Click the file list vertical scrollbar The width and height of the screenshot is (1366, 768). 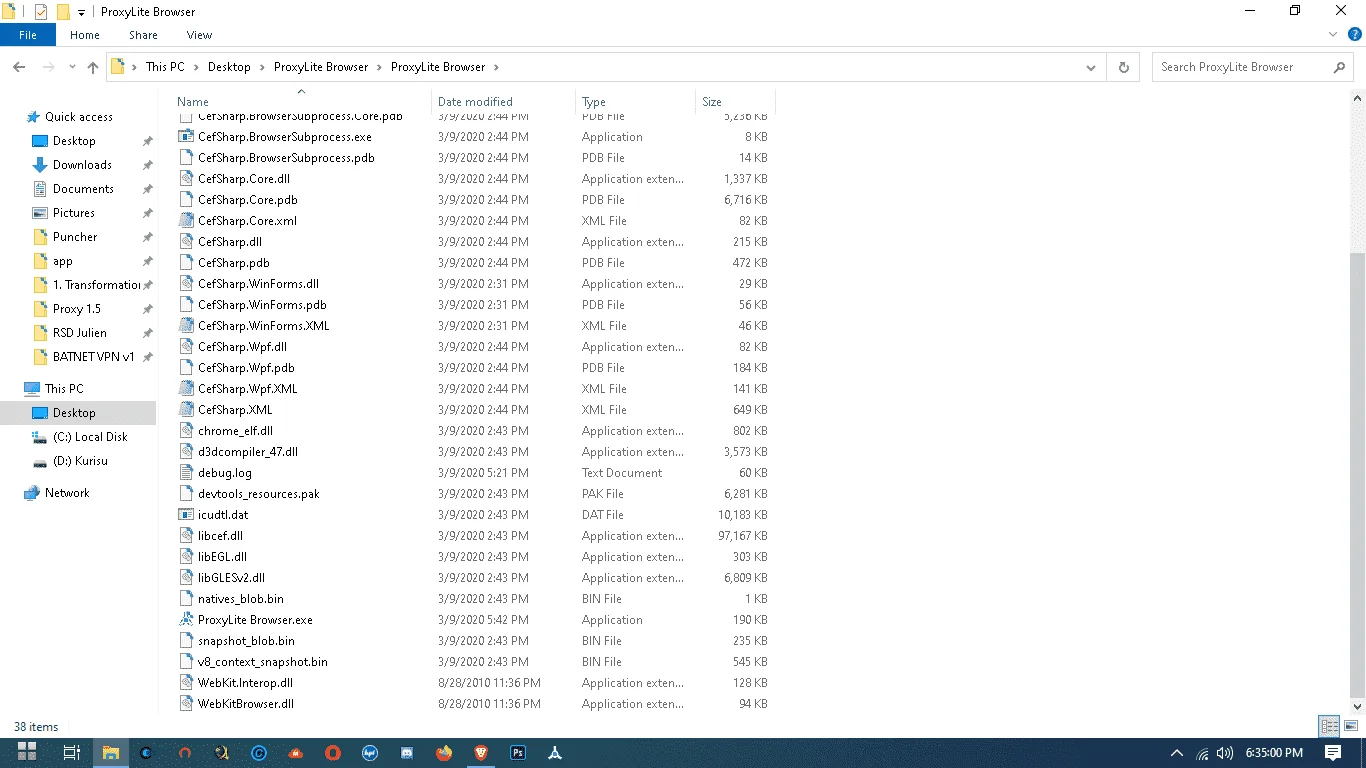(1358, 473)
